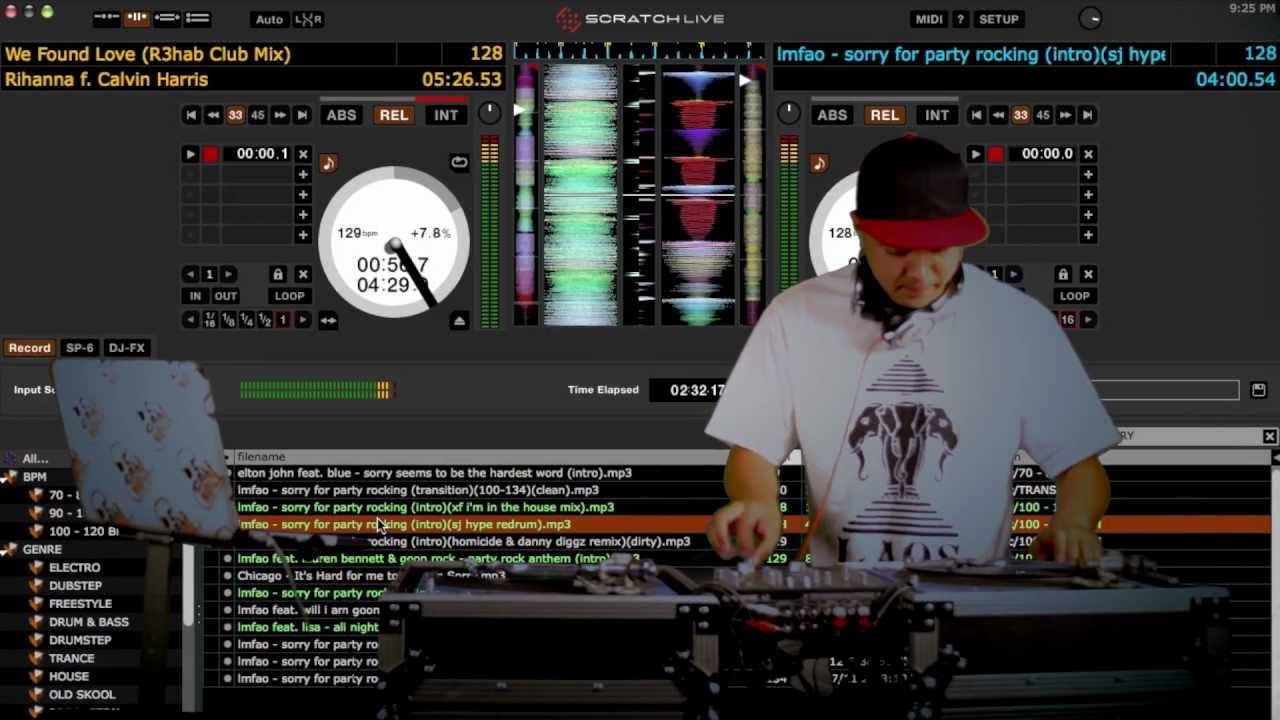Select the Classic Horizontal display mode icon
The height and width of the screenshot is (720, 1280).
(167, 18)
